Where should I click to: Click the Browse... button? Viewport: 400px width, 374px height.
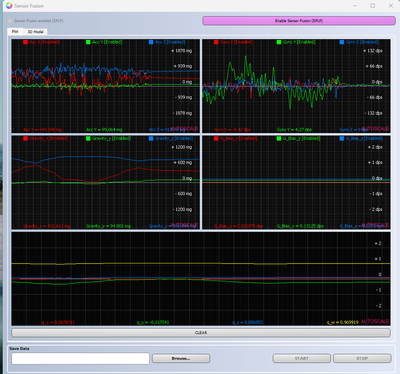[x=181, y=358]
